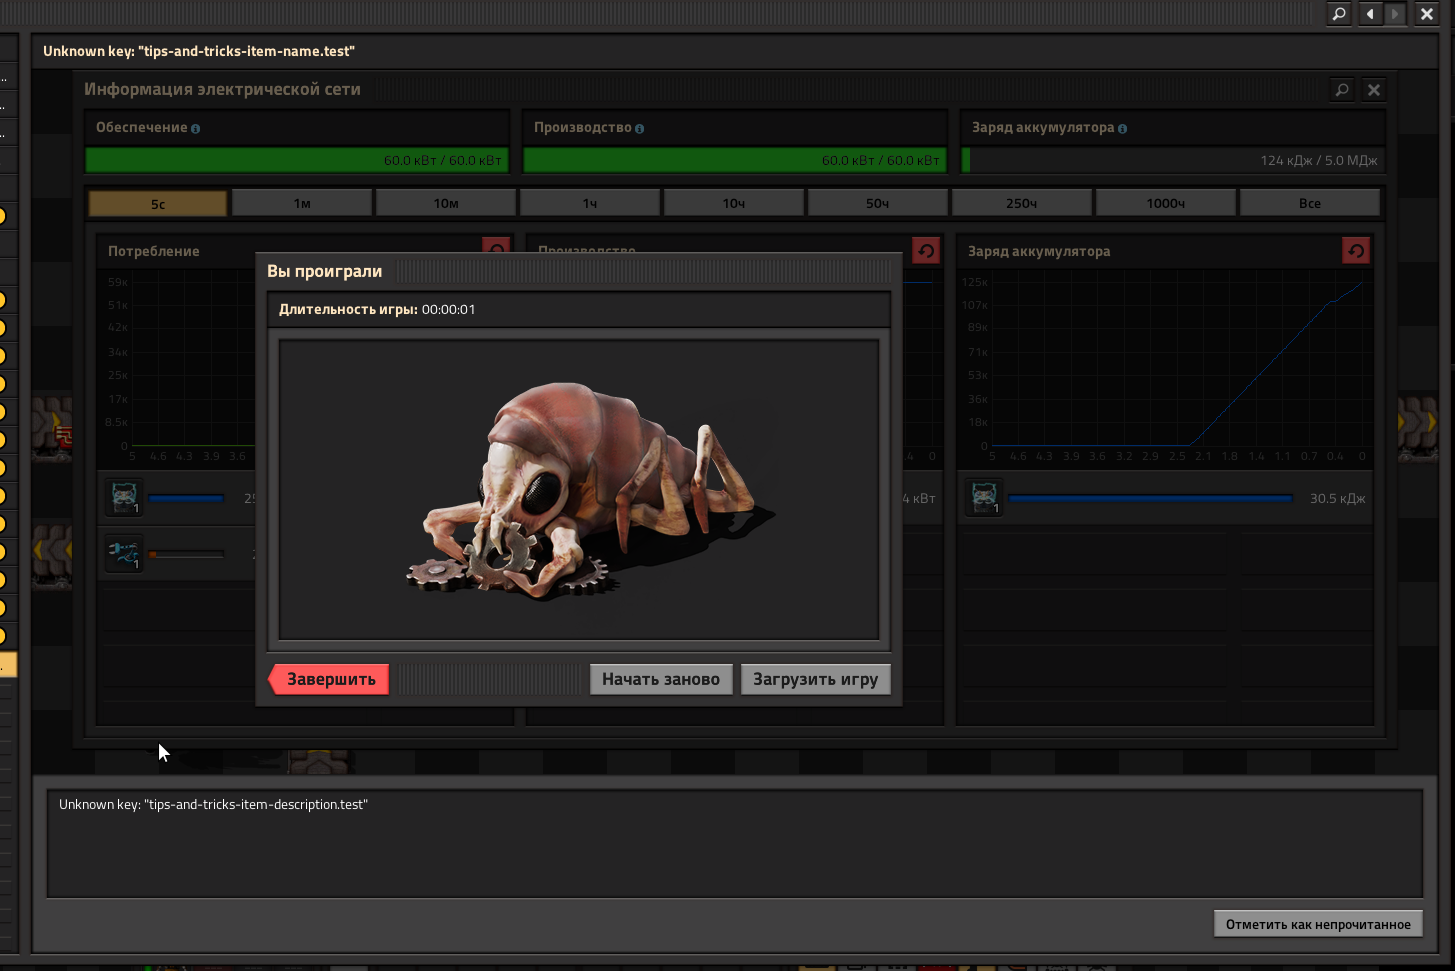The height and width of the screenshot is (971, 1455).
Task: Close the tips and tricks window
Action: tap(1427, 14)
